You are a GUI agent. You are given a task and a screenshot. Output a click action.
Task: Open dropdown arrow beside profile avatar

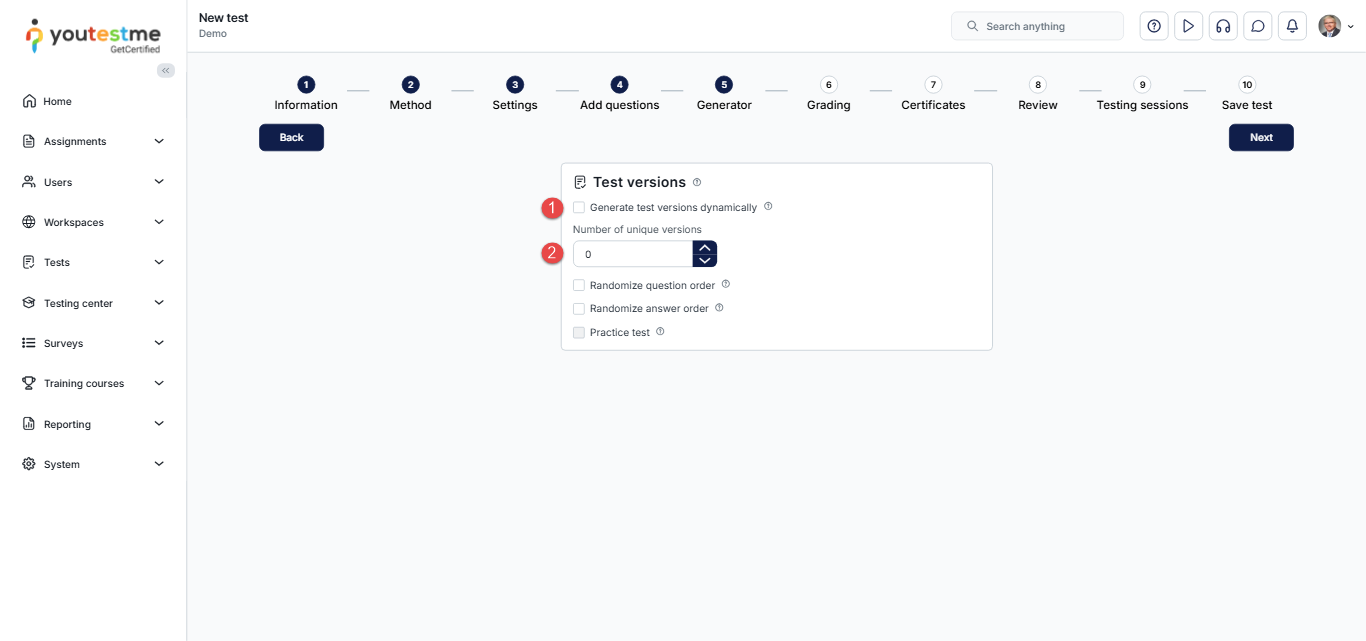pos(1351,27)
